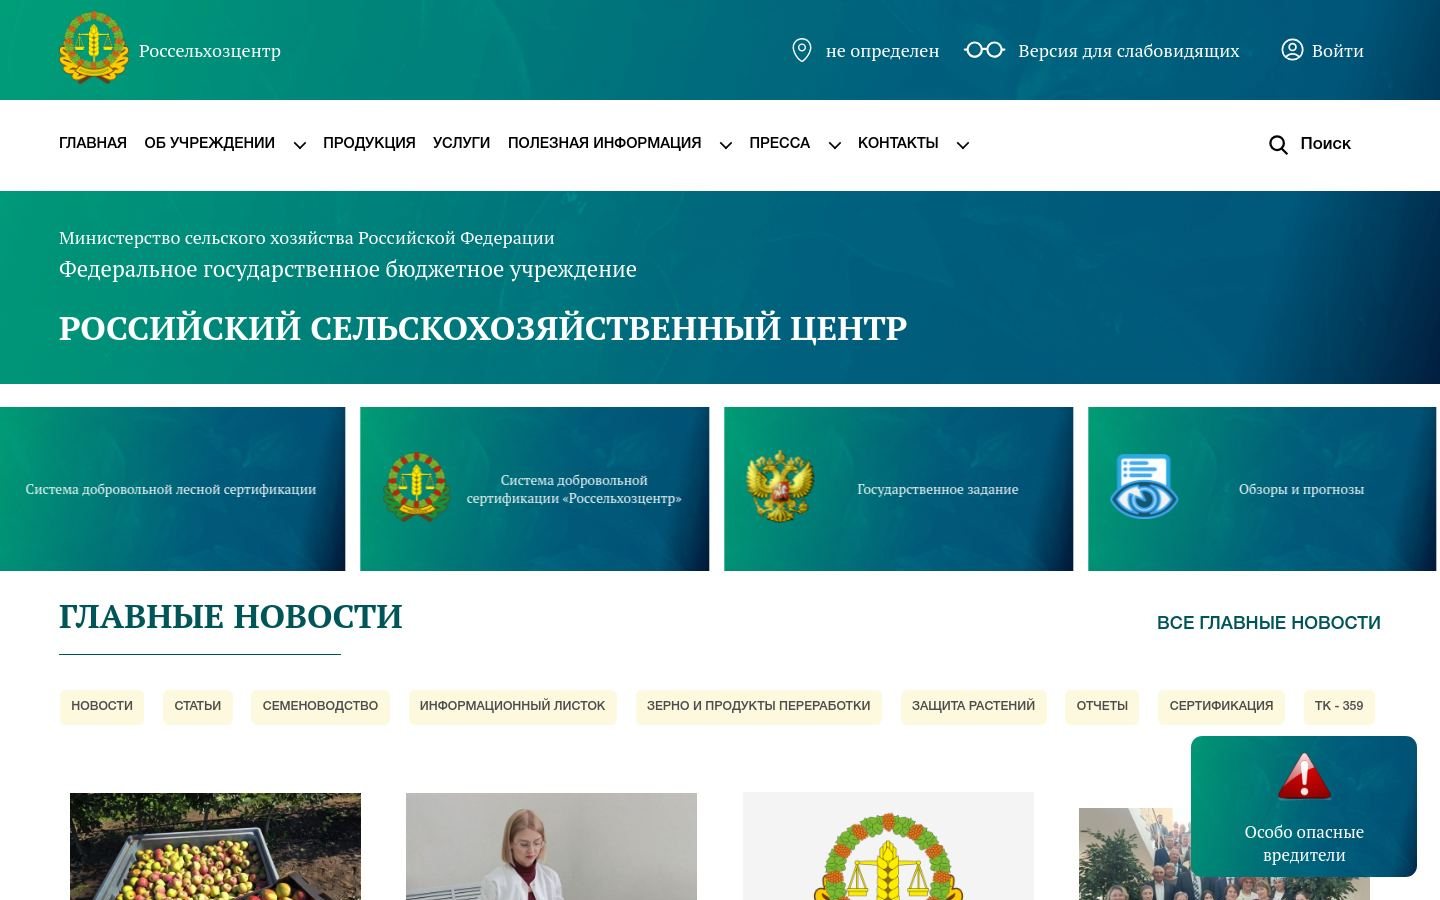
Task: Click the Россельхозцентр emblem on certification tile
Action: [x=416, y=487]
